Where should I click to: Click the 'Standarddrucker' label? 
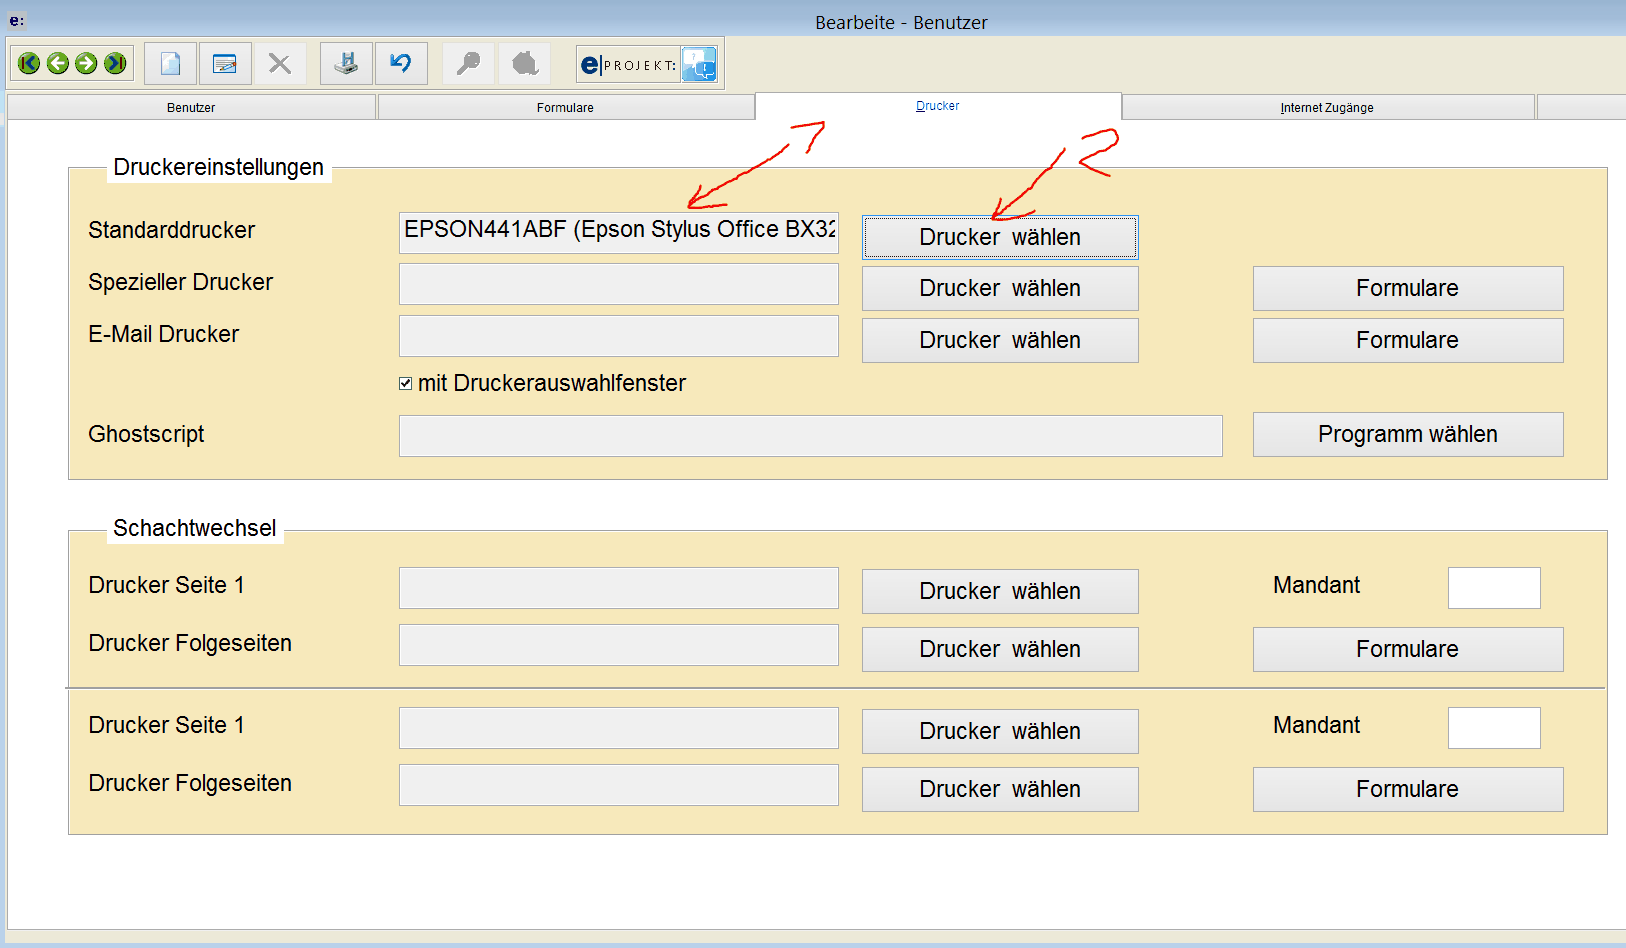click(x=172, y=230)
